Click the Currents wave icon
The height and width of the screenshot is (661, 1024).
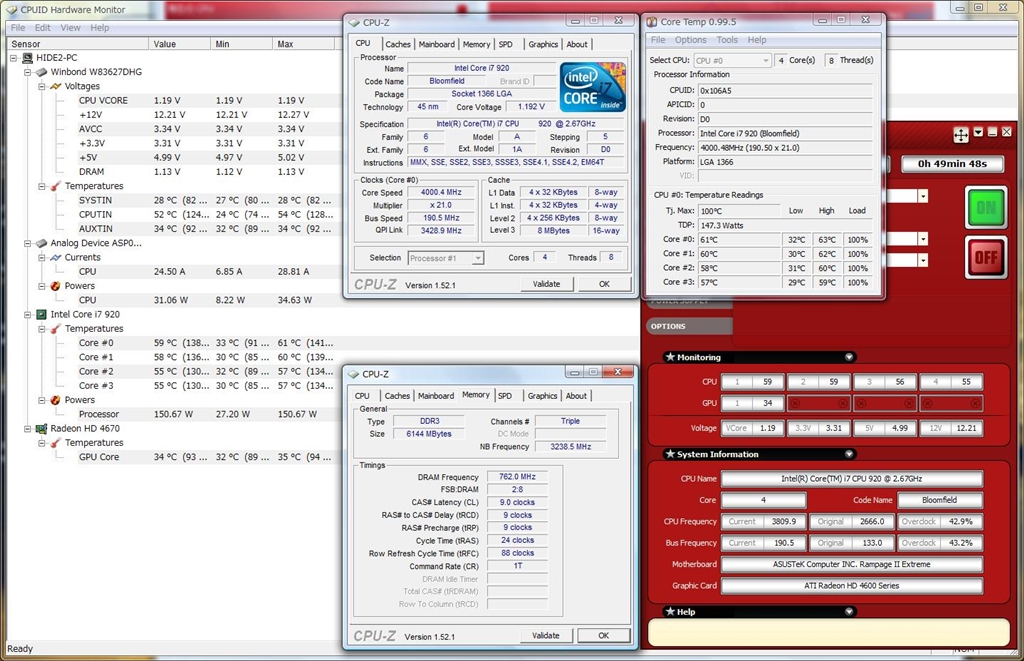[x=56, y=257]
